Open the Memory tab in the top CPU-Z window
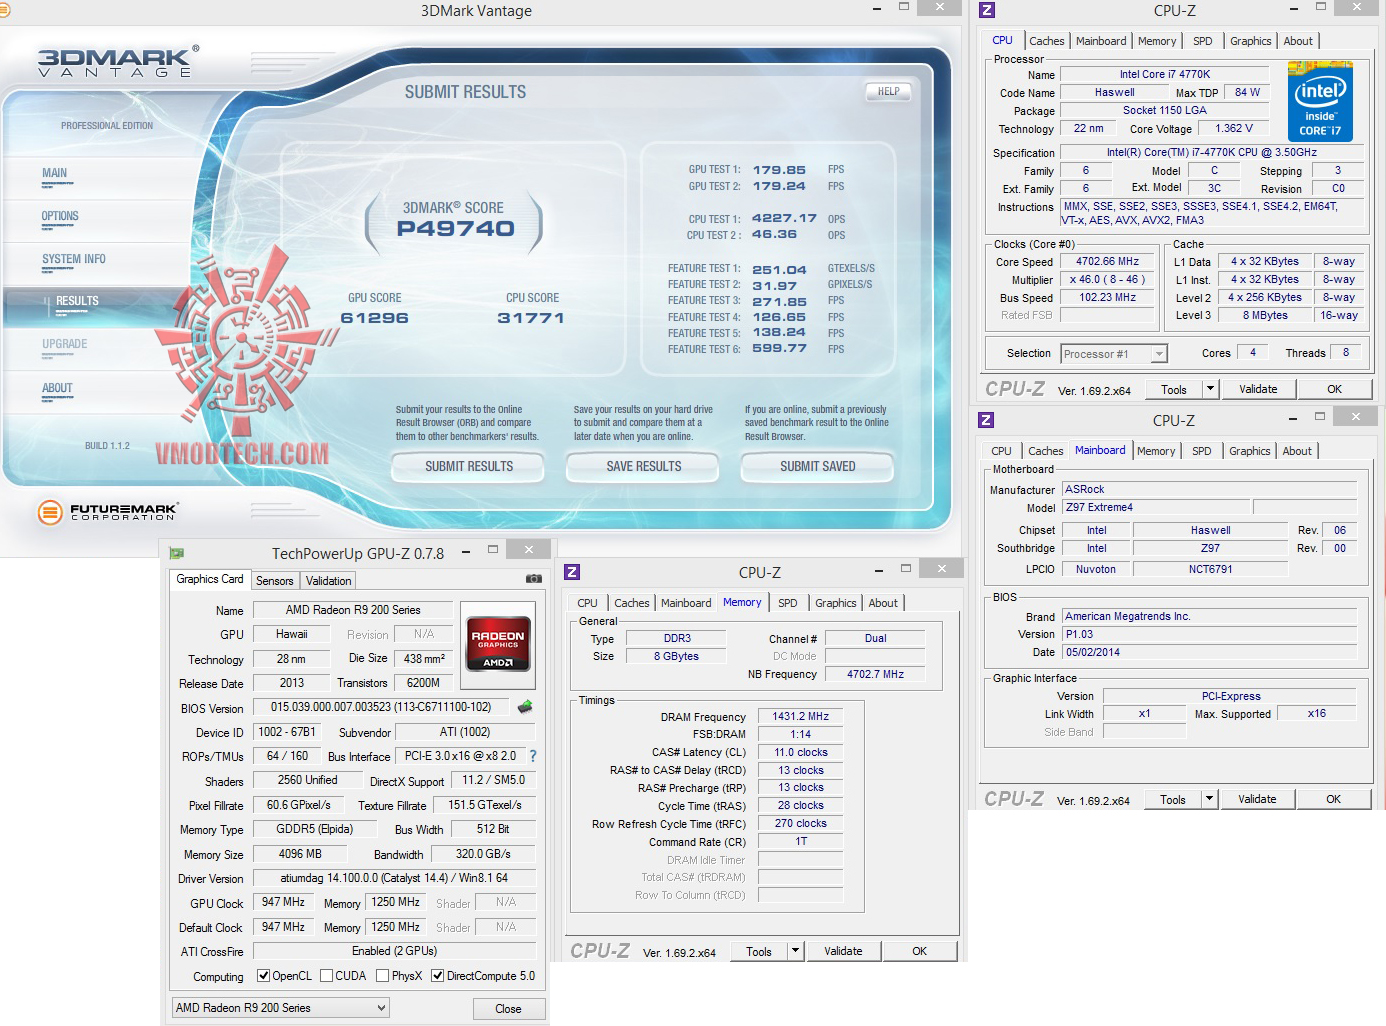This screenshot has width=1386, height=1026. click(1157, 41)
